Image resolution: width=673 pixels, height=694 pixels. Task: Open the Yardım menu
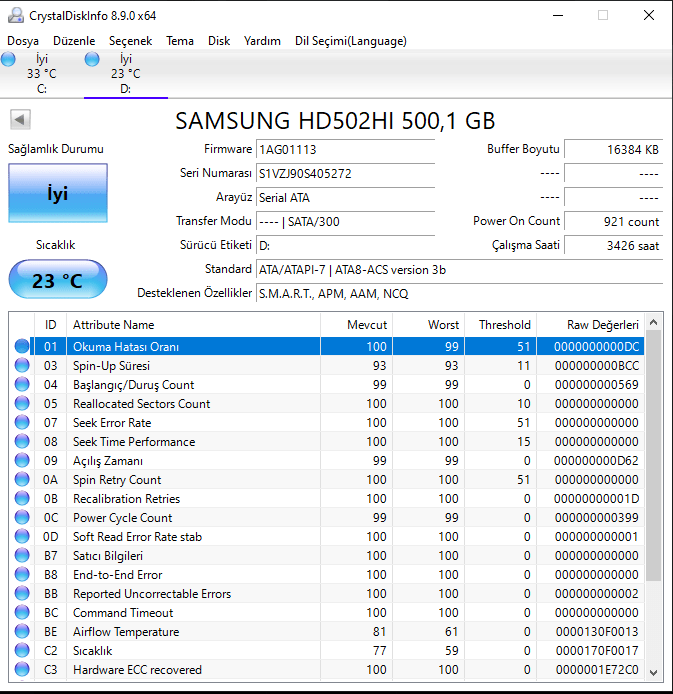pyautogui.click(x=262, y=41)
